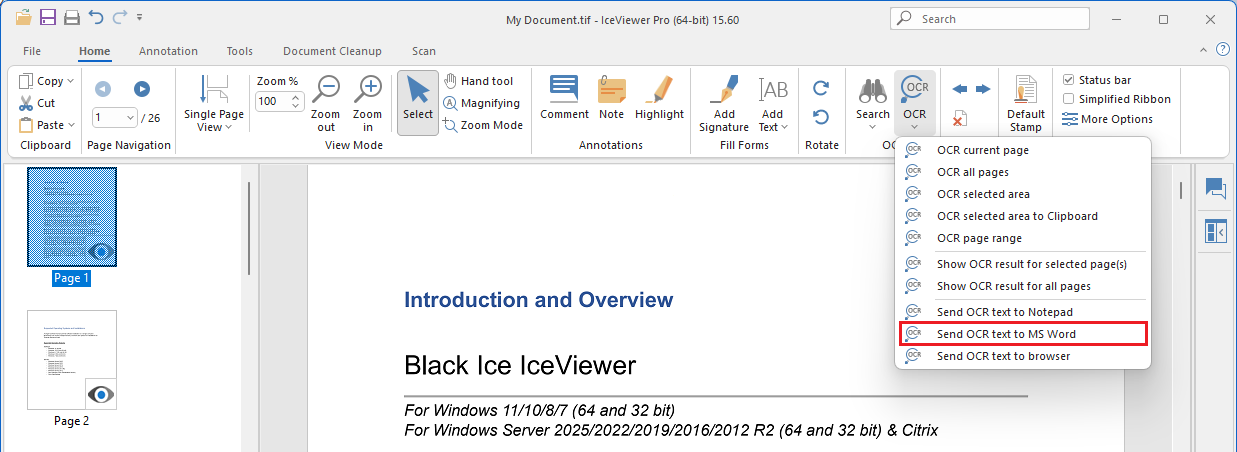Select the Highlight annotation tool
Screen dimensions: 1237x452
(659, 98)
